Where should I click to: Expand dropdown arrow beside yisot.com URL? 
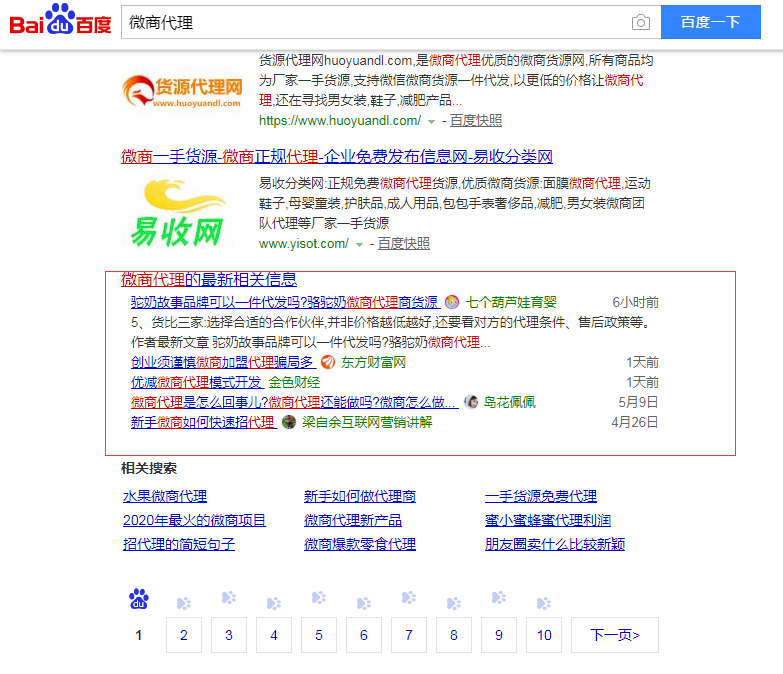[x=359, y=244]
